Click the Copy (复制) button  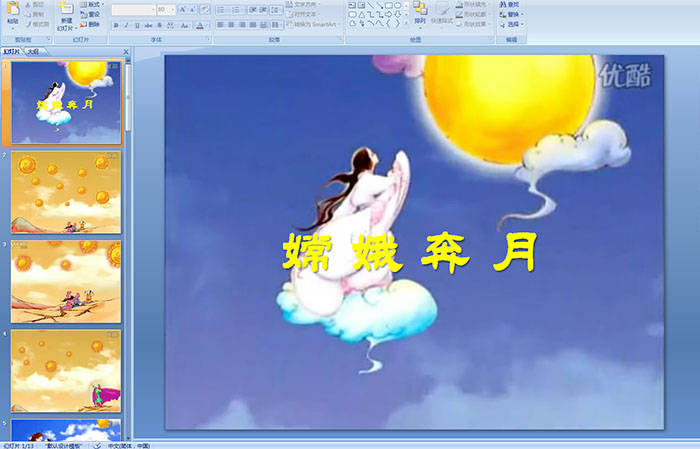(x=35, y=14)
